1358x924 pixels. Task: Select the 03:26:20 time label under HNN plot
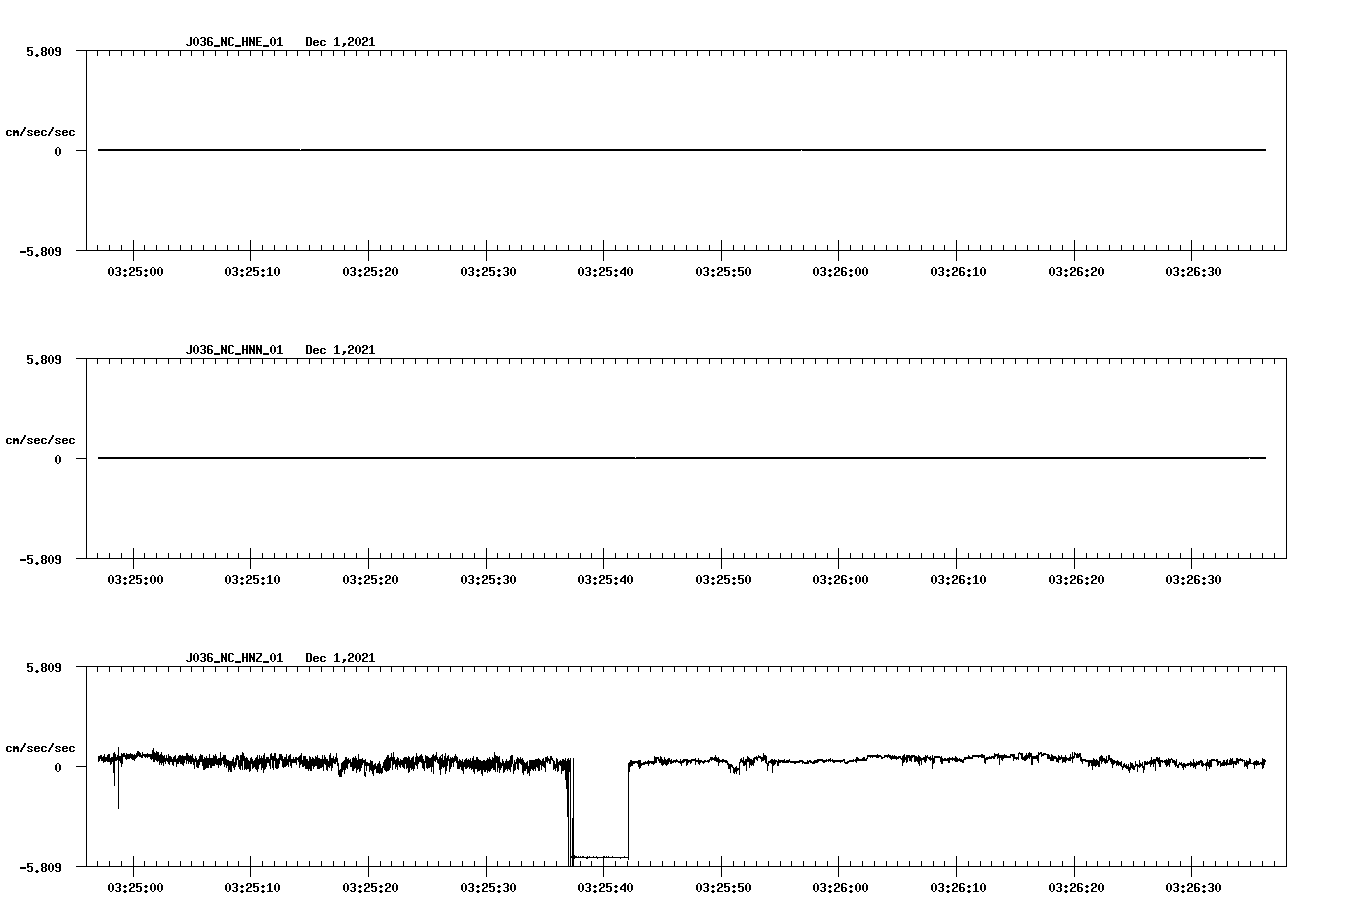1076,579
